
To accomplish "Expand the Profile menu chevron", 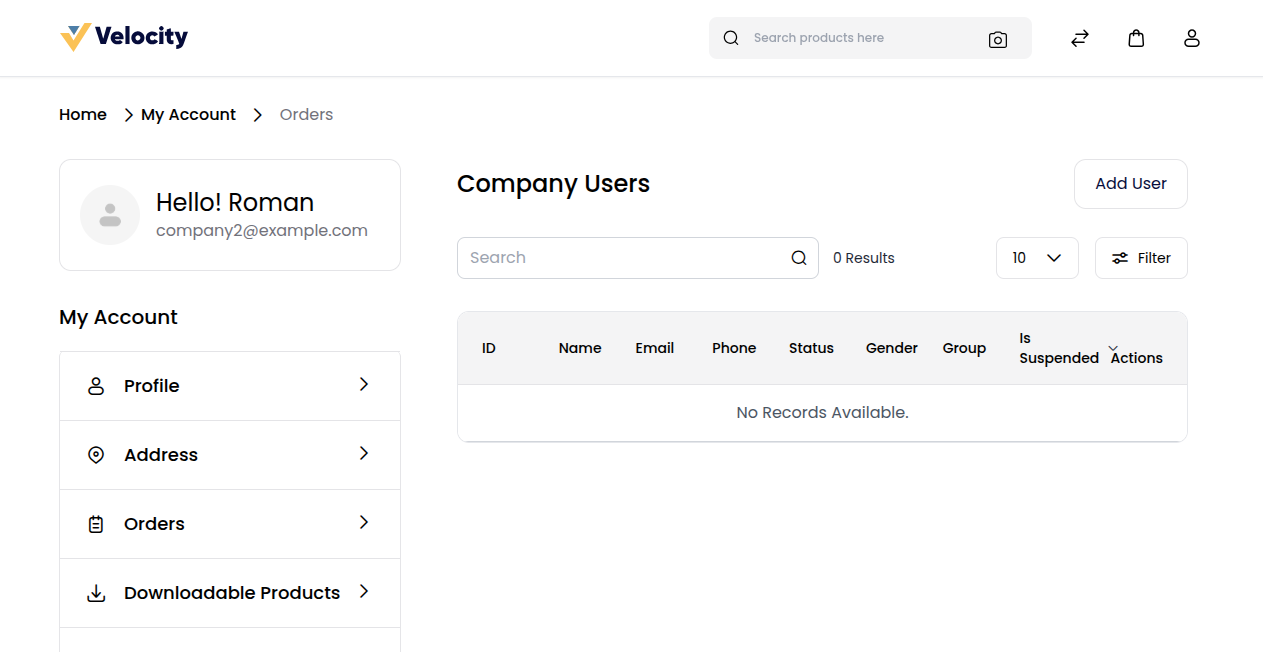I will 364,385.
